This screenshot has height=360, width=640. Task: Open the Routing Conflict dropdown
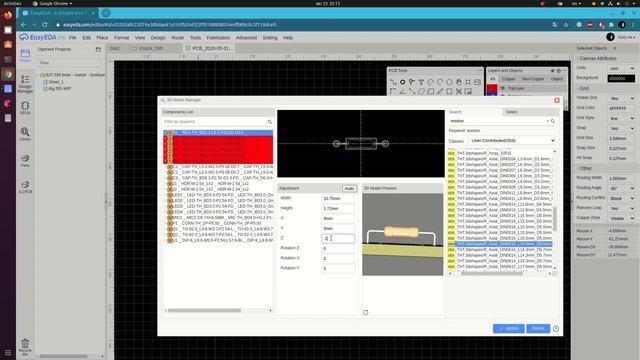(622, 198)
